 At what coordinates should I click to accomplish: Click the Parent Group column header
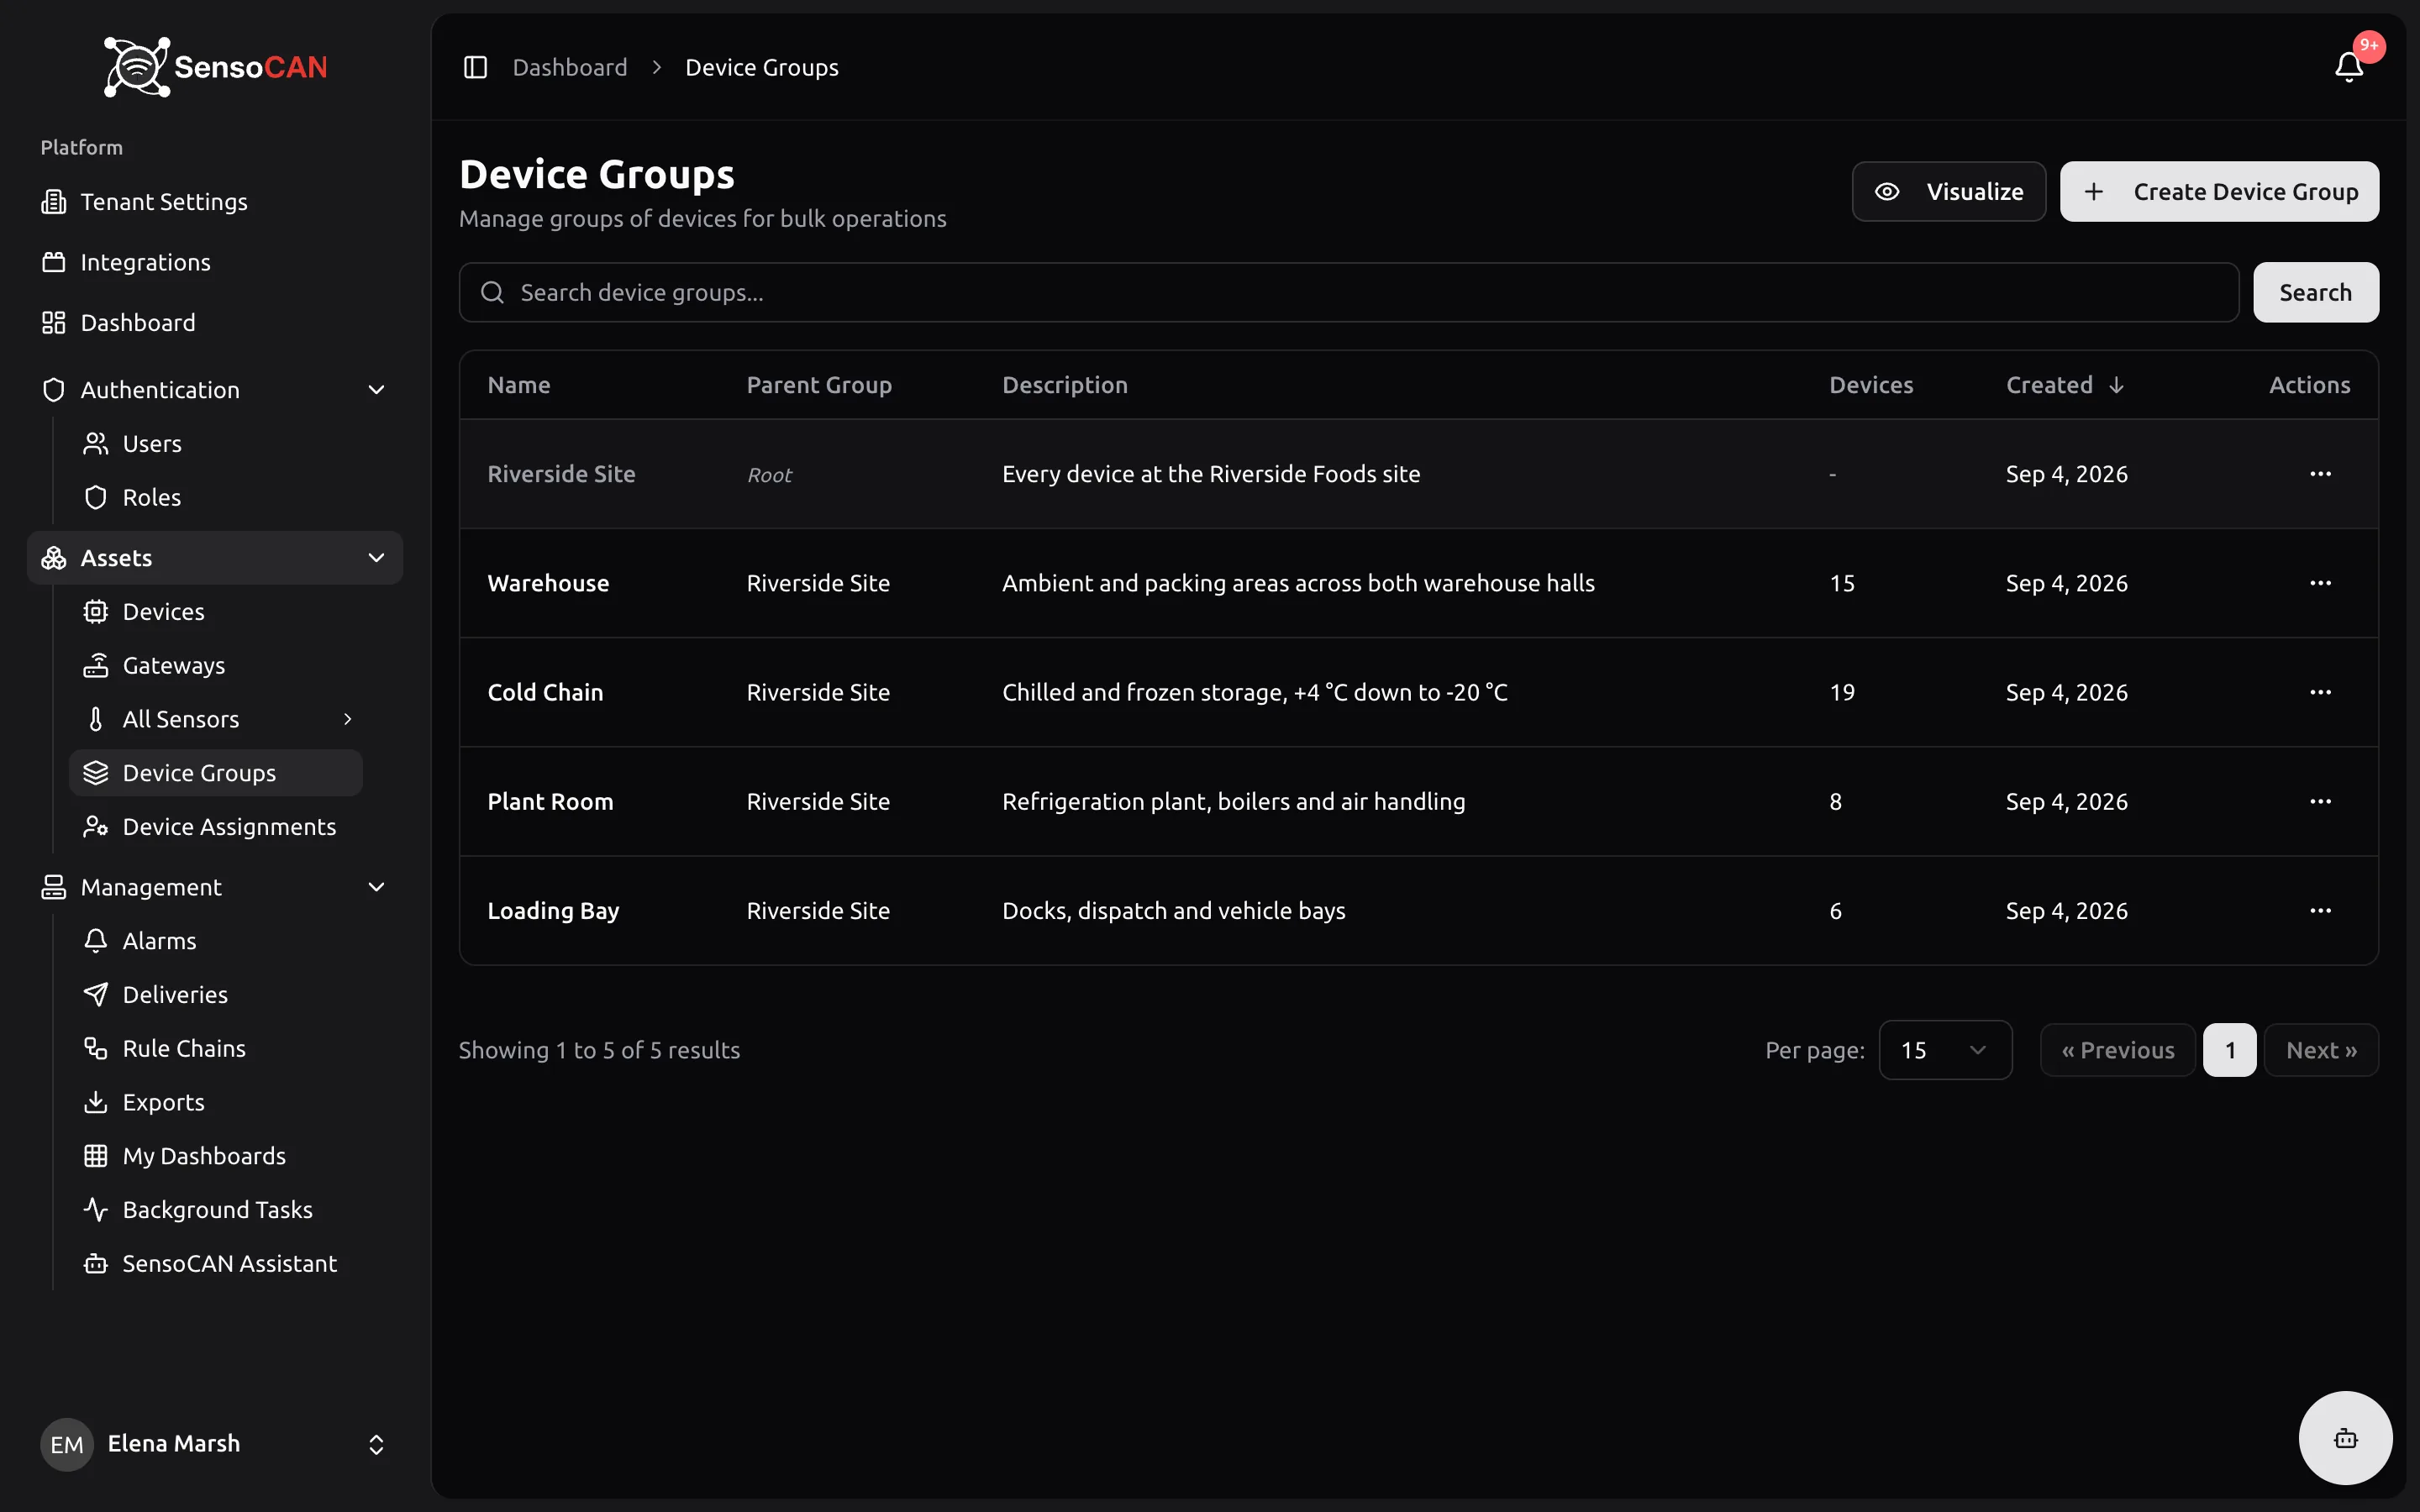point(819,385)
